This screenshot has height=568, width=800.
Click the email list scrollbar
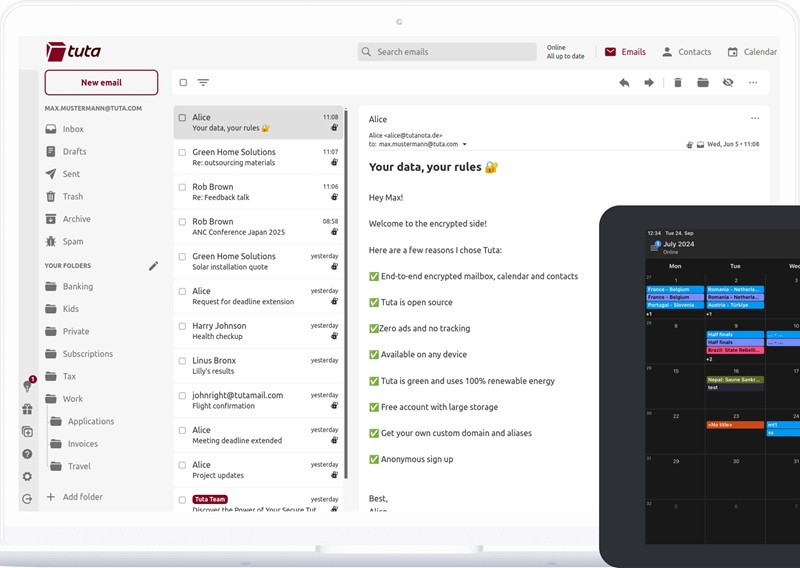(x=346, y=293)
